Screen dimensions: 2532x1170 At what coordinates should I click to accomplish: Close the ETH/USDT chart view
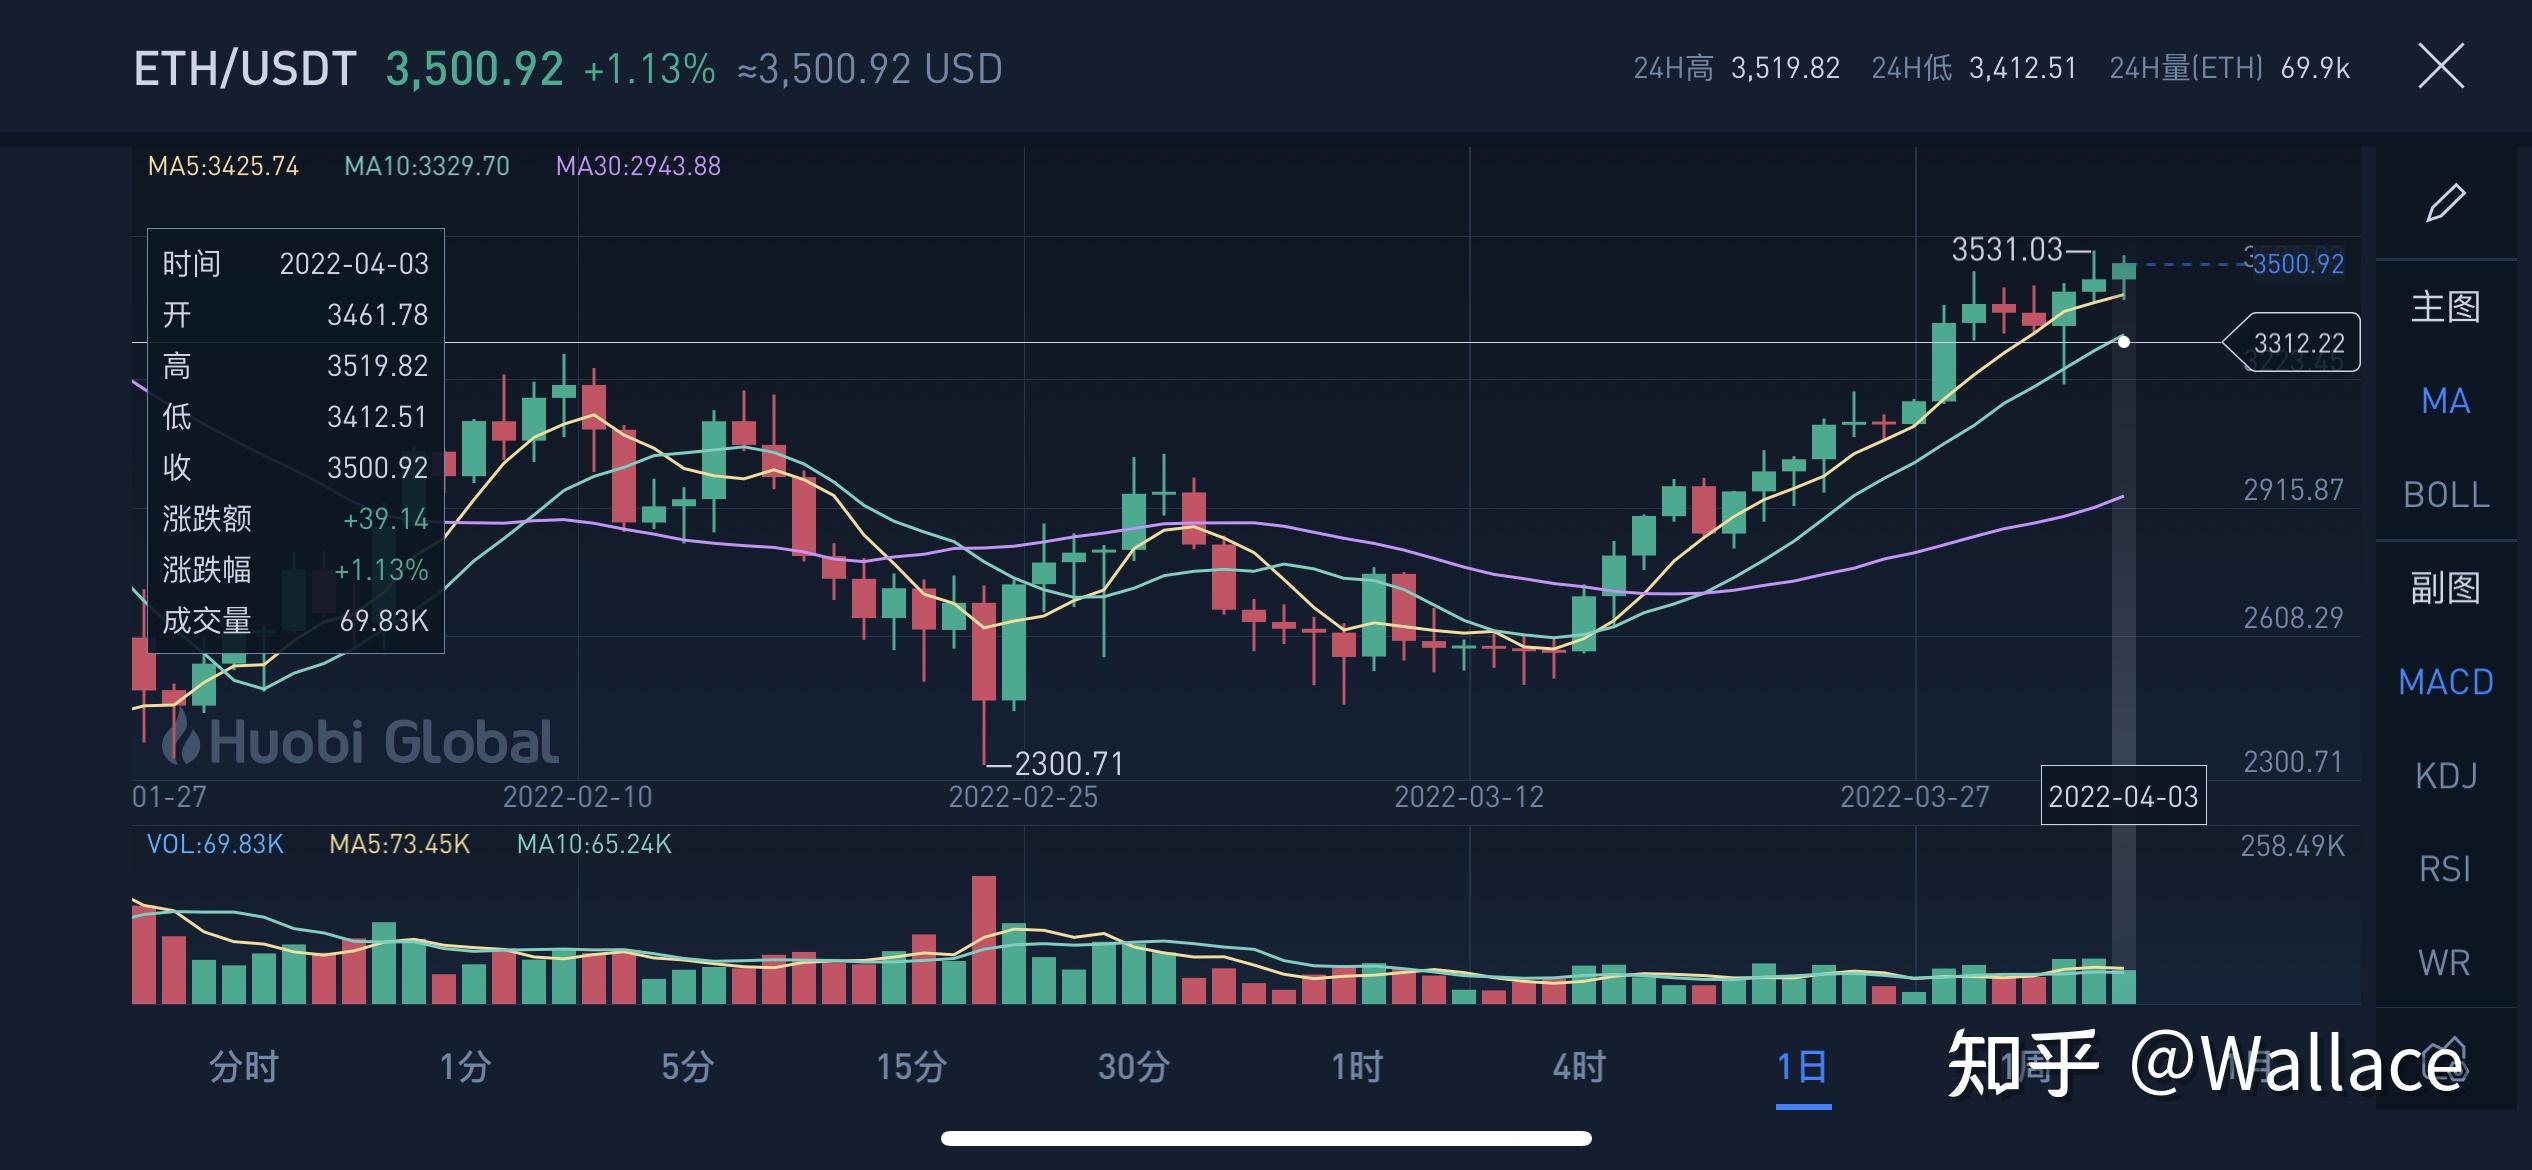[x=2441, y=66]
